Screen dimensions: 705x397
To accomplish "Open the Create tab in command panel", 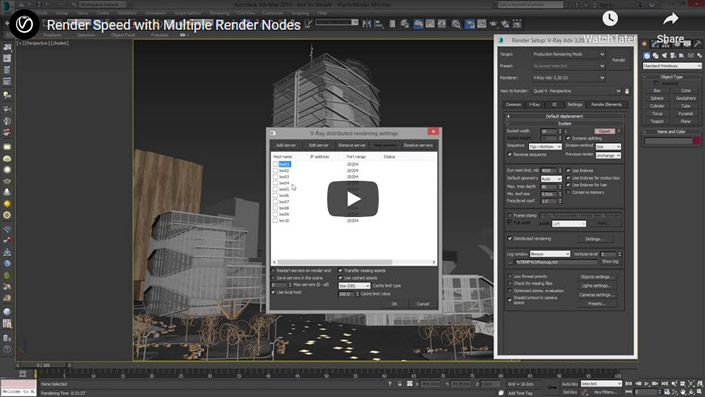I will (645, 44).
